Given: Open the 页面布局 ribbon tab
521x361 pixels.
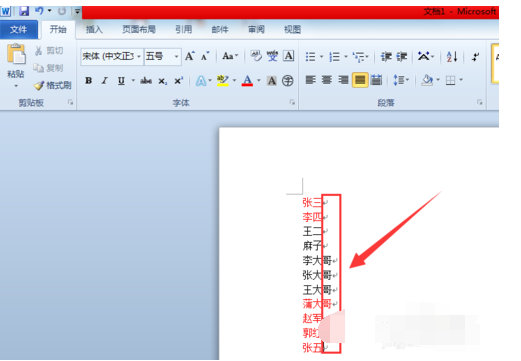Looking at the screenshot, I should pos(139,30).
